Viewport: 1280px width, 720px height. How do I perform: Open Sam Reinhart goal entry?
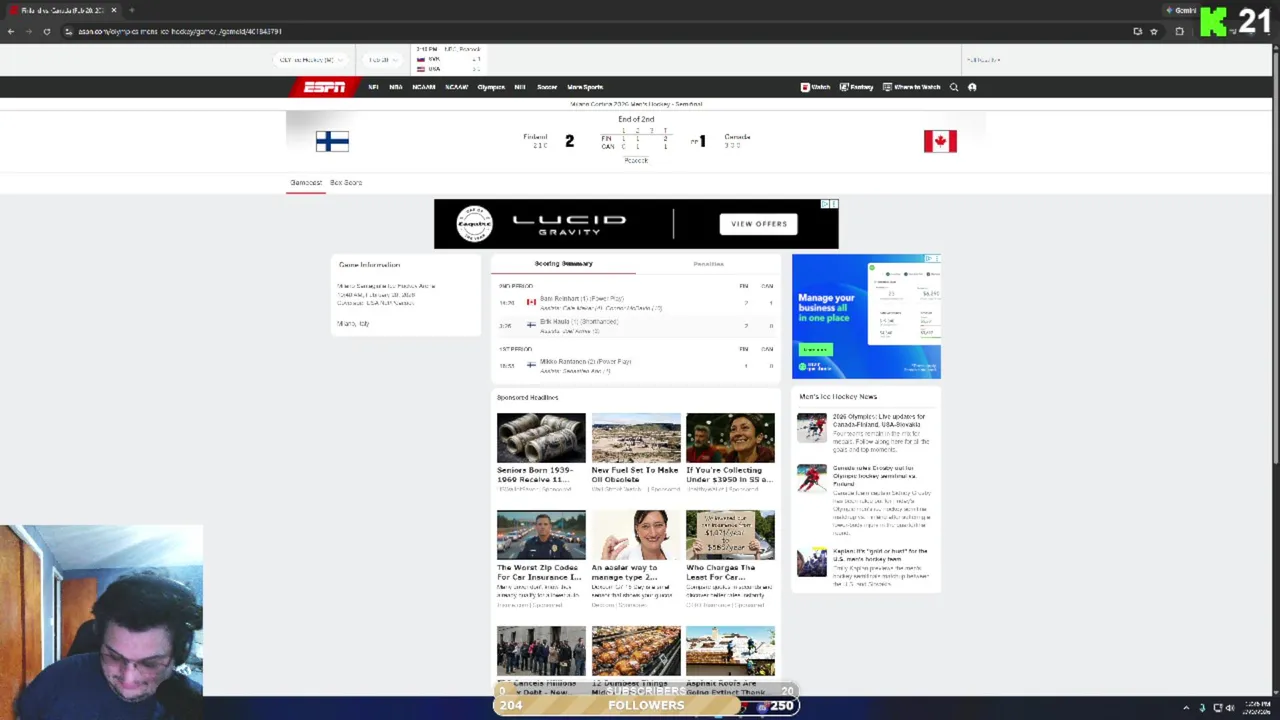click(x=635, y=303)
